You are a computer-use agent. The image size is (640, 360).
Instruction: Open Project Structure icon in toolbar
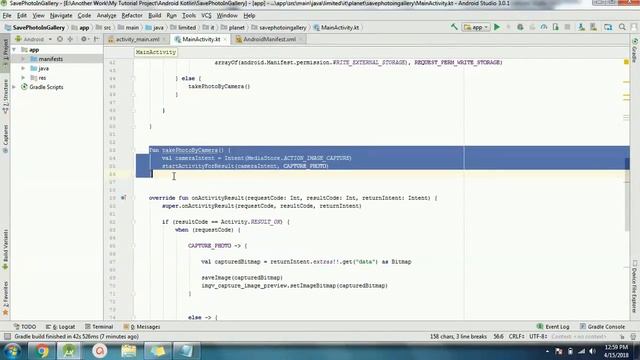click(x=608, y=27)
